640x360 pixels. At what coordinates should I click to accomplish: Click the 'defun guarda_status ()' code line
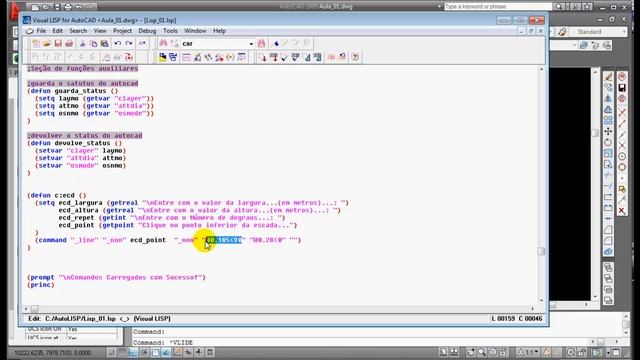[73, 91]
